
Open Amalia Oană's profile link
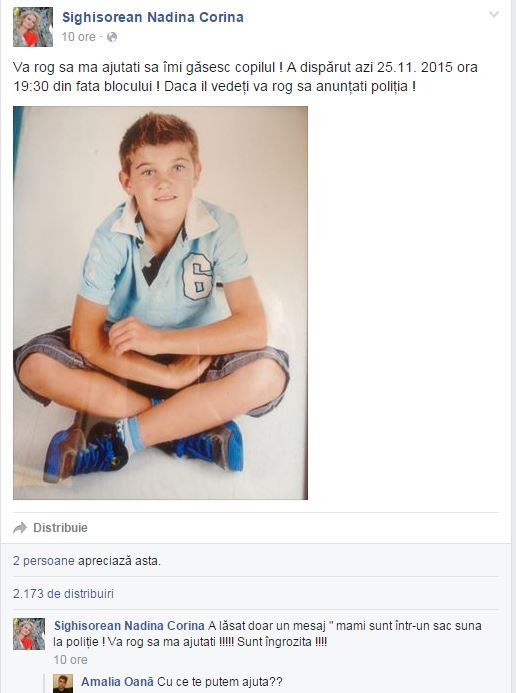[x=117, y=682]
